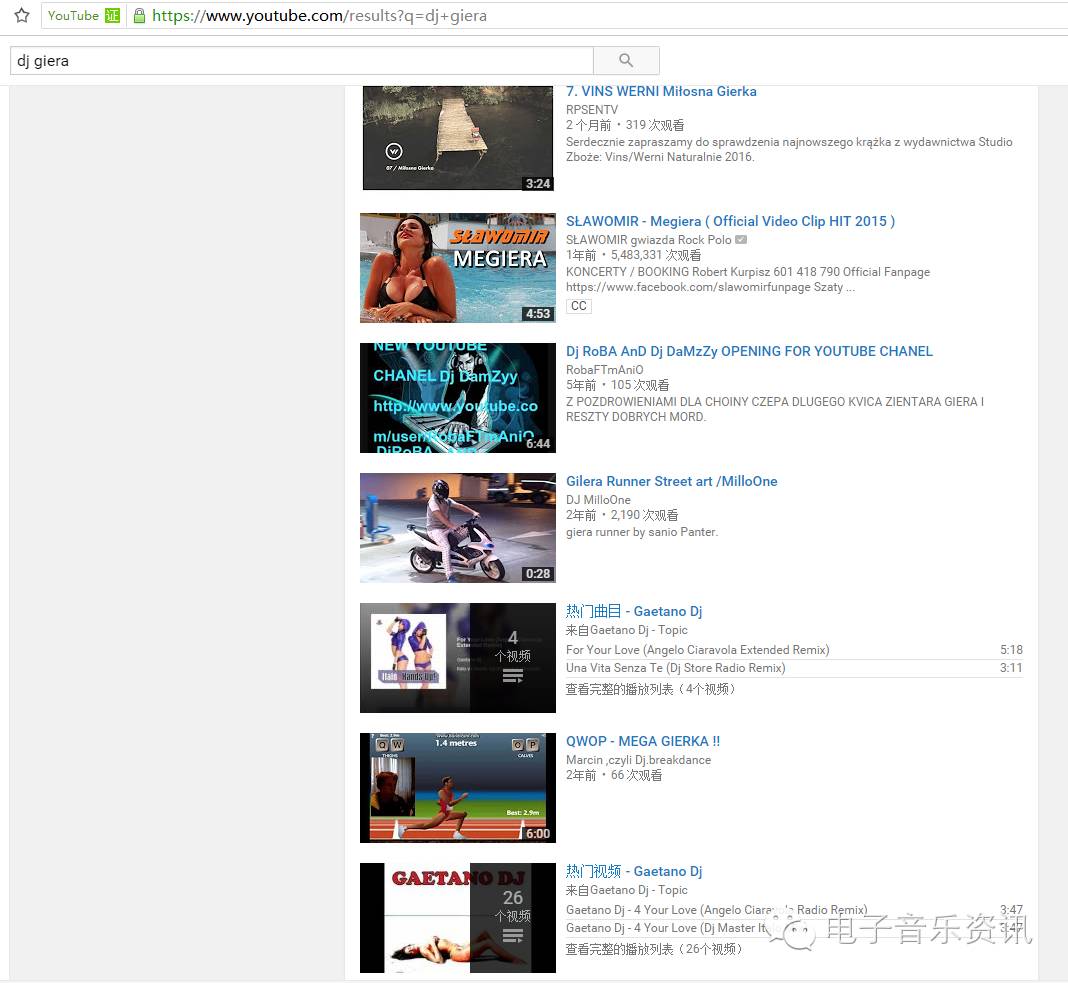Image resolution: width=1068 pixels, height=983 pixels.
Task: Click playlist icon on 4-video Gaetano thumbnail
Action: click(513, 677)
